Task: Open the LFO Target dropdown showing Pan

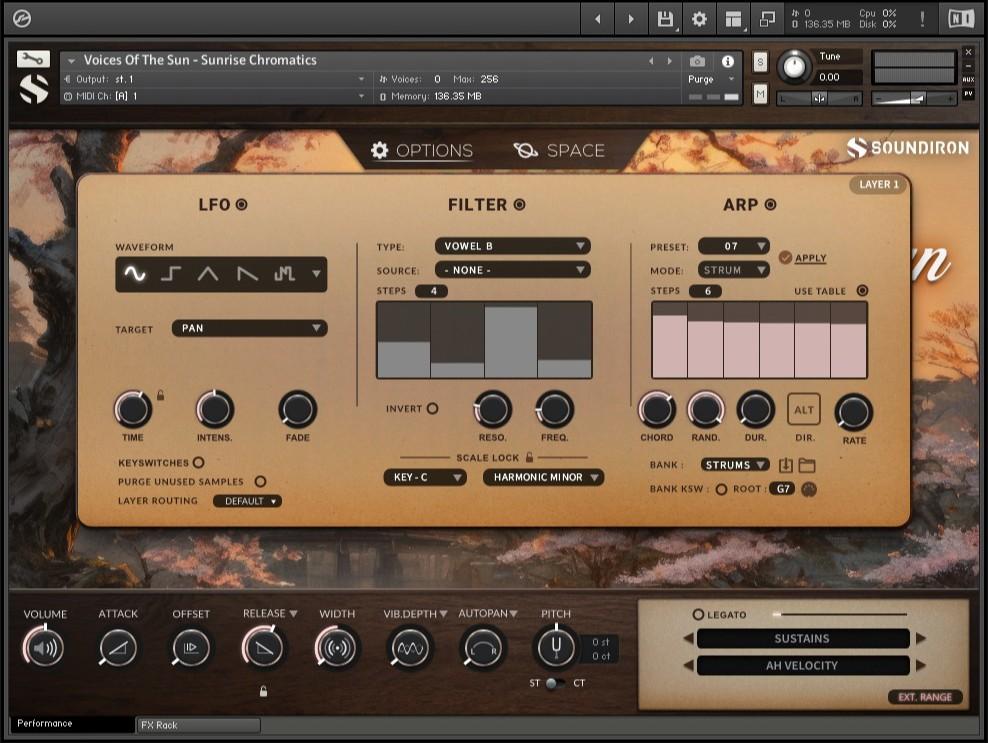Action: pyautogui.click(x=249, y=328)
